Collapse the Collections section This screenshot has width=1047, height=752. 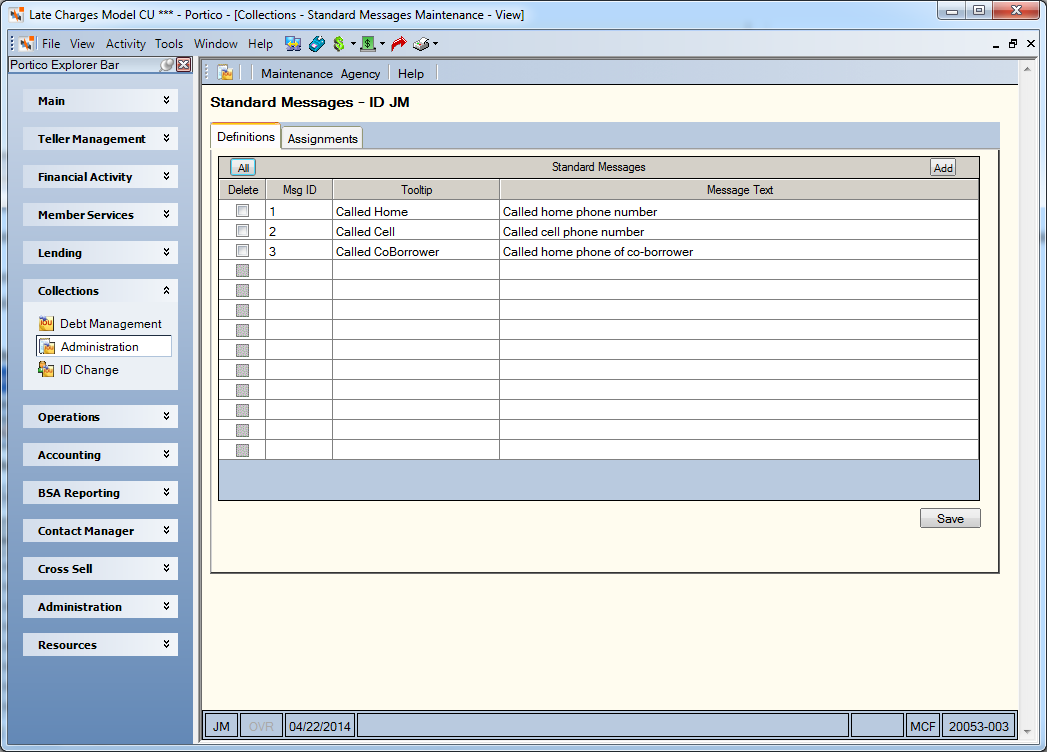coord(100,291)
